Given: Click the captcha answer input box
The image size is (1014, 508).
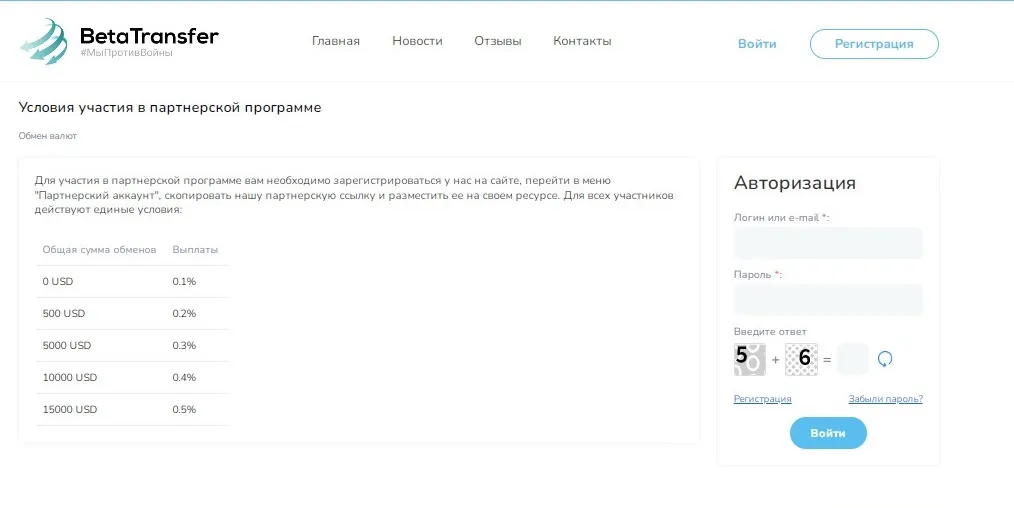Looking at the screenshot, I should pos(852,359).
